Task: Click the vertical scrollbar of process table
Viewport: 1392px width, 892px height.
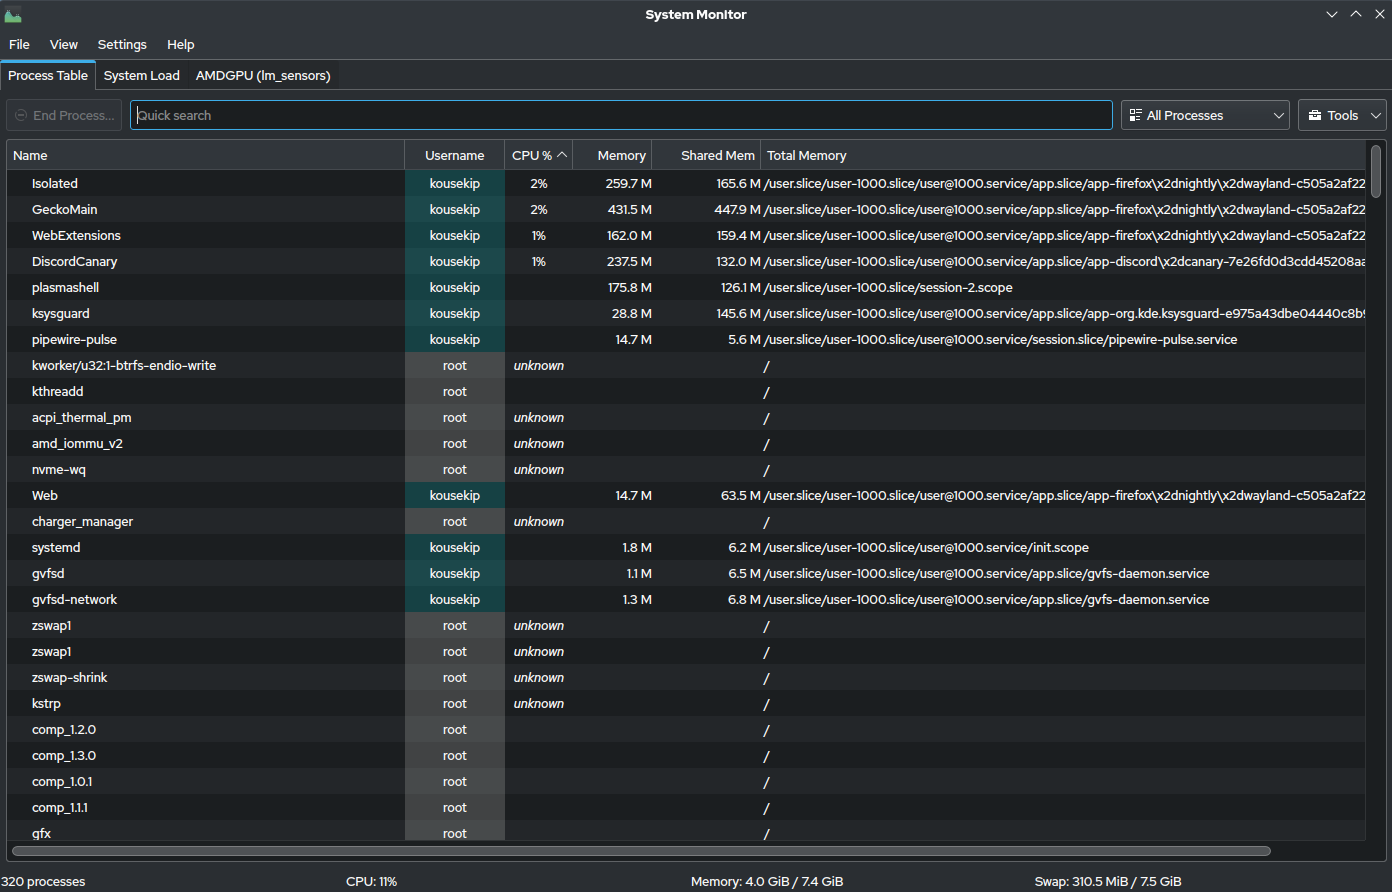Action: pyautogui.click(x=1376, y=171)
